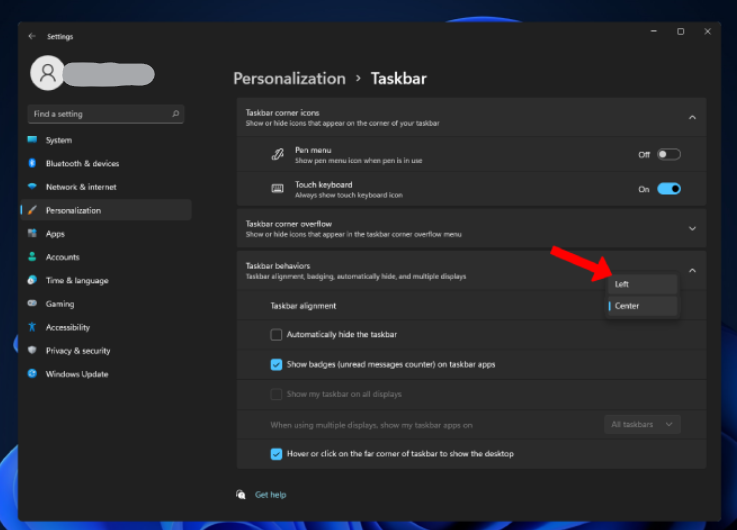737x530 pixels.
Task: Go to Network & internet category
Action: coord(106,187)
